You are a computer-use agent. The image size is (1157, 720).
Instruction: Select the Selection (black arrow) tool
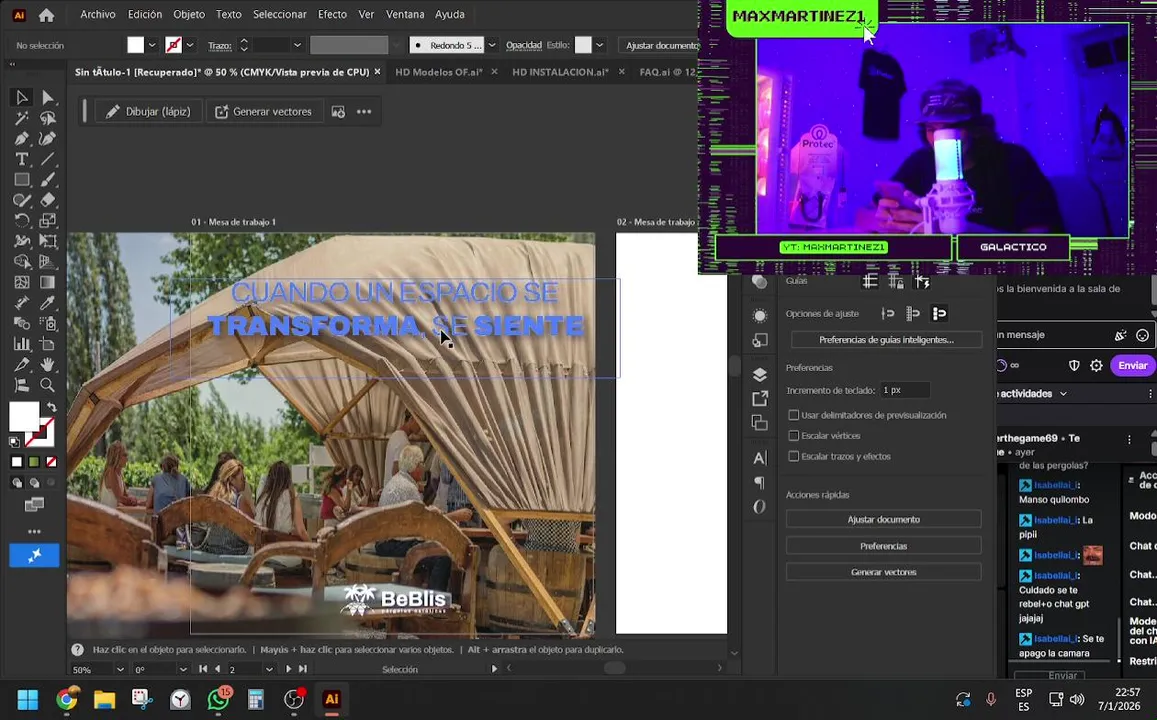pyautogui.click(x=21, y=97)
